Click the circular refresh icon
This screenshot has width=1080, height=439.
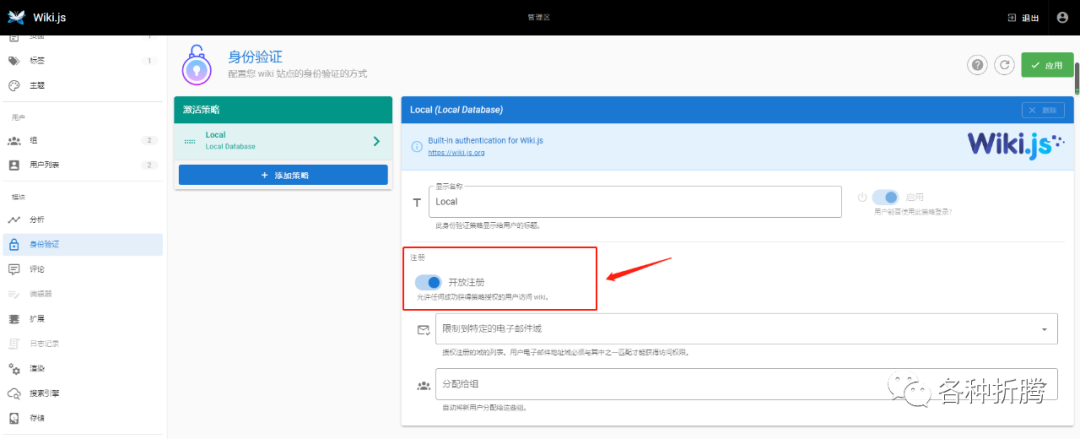(x=1005, y=65)
